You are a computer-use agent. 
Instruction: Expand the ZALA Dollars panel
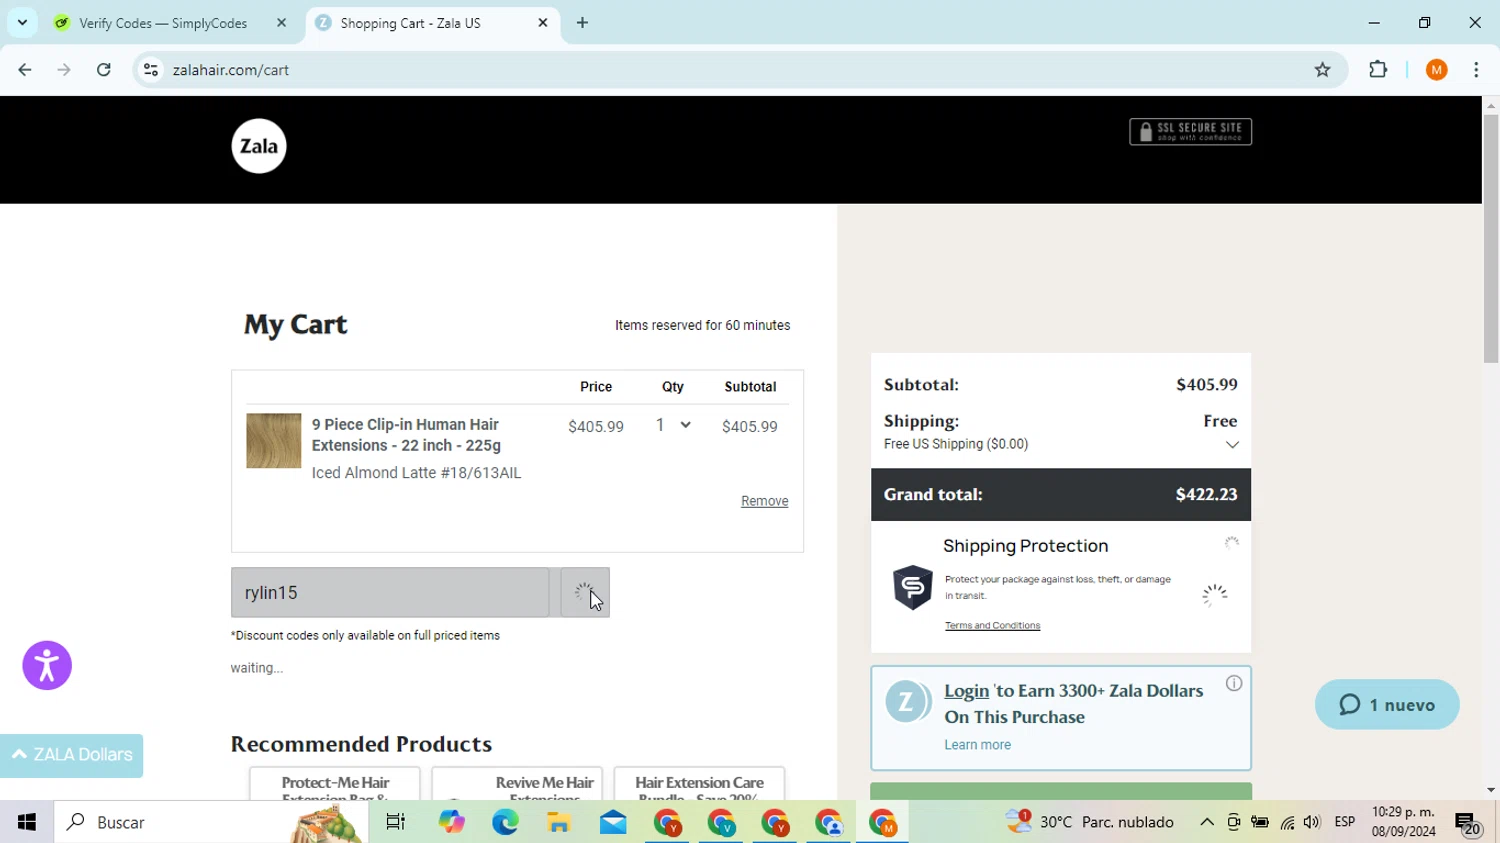[72, 755]
